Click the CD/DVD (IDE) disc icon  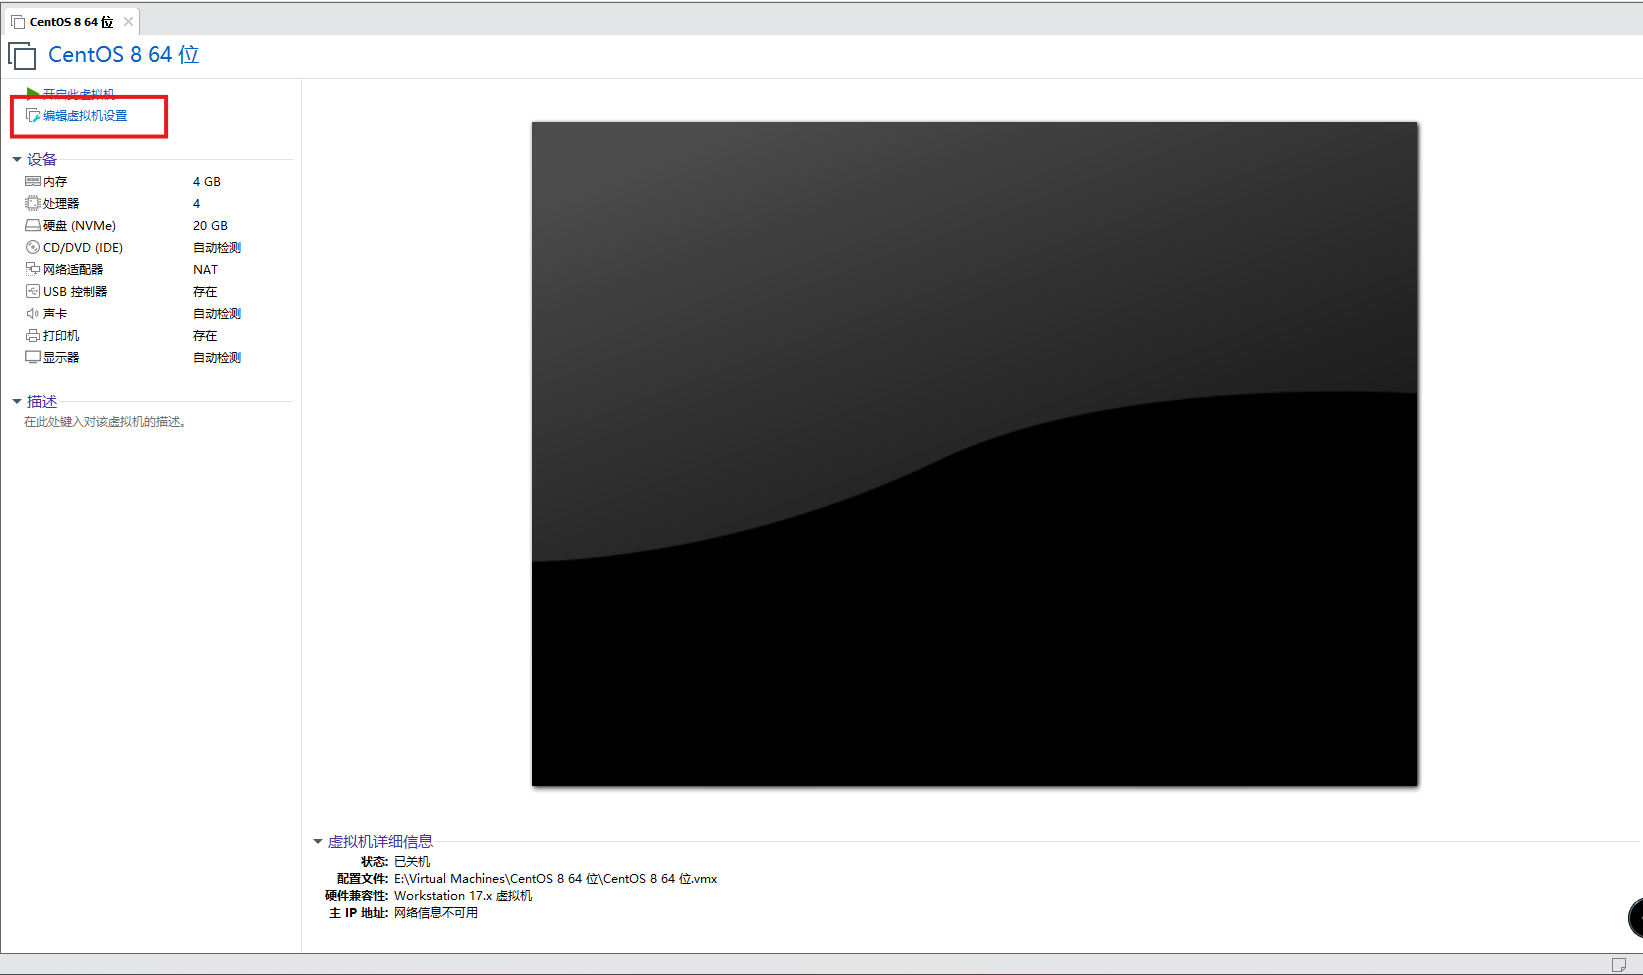[33, 248]
